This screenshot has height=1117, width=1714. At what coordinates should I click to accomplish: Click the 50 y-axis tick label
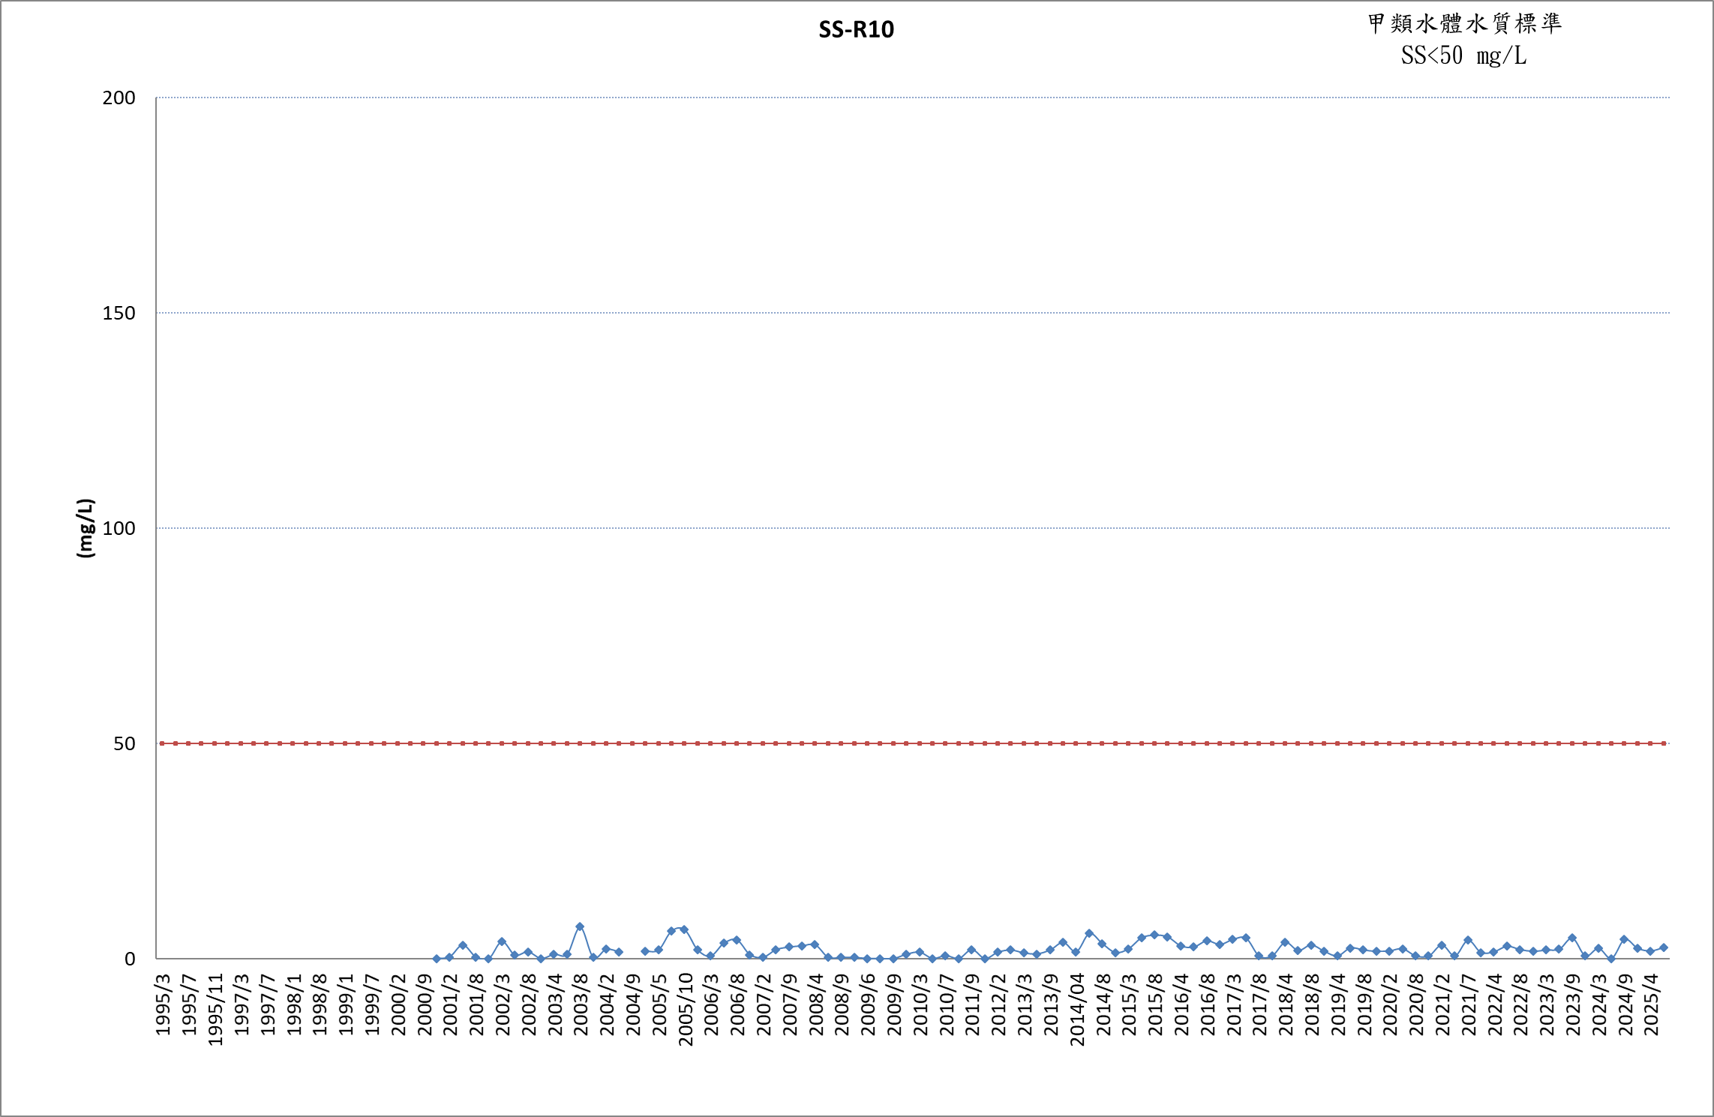[x=125, y=743]
